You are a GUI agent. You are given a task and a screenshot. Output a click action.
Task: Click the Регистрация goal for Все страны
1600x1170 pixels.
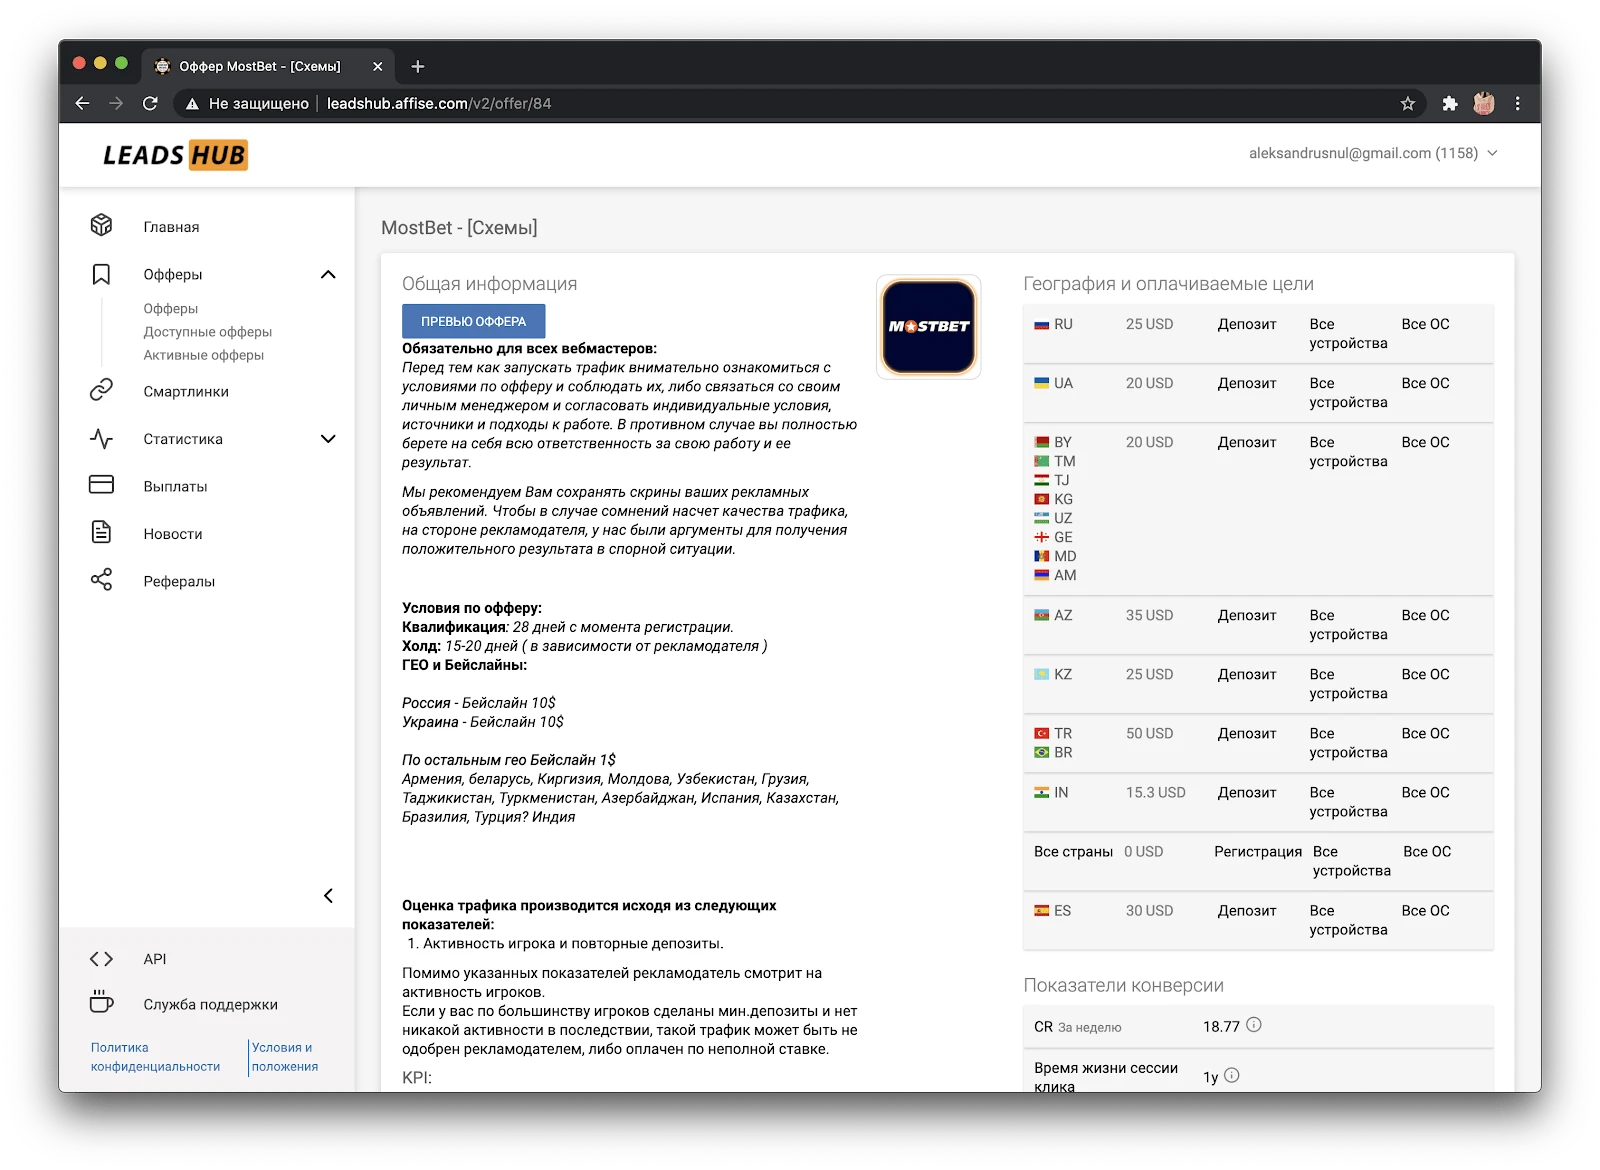click(1258, 851)
